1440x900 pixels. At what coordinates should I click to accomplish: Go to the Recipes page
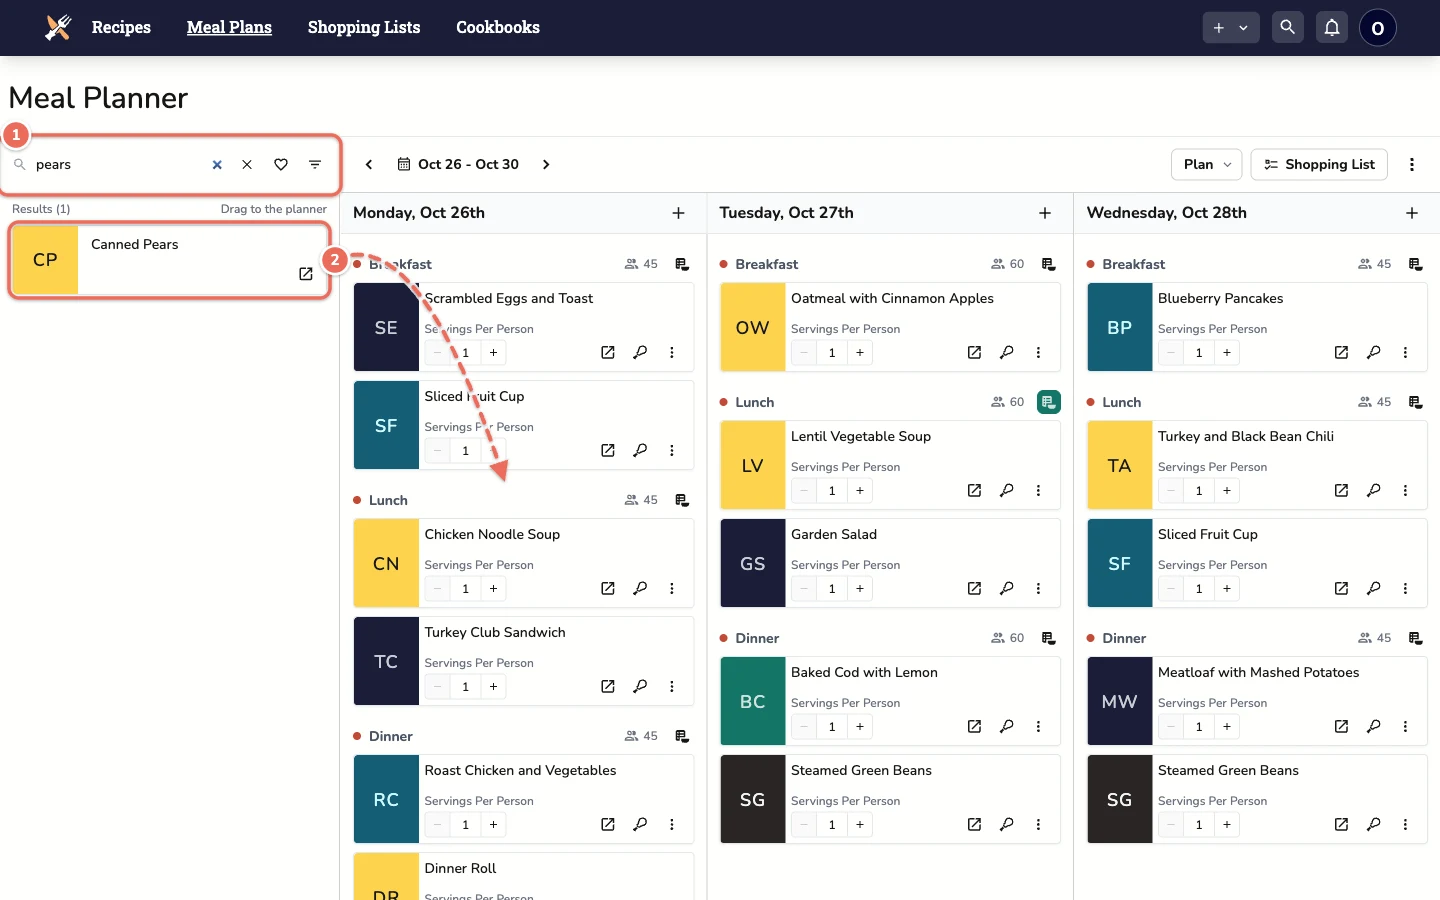(x=121, y=28)
